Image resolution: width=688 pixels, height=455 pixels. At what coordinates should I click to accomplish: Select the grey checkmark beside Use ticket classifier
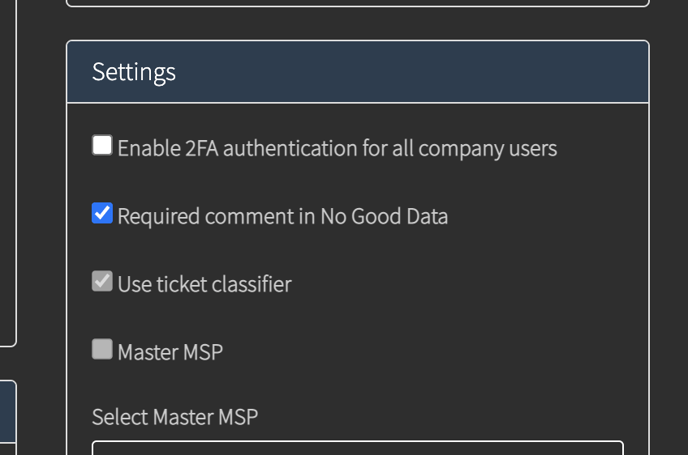102,281
